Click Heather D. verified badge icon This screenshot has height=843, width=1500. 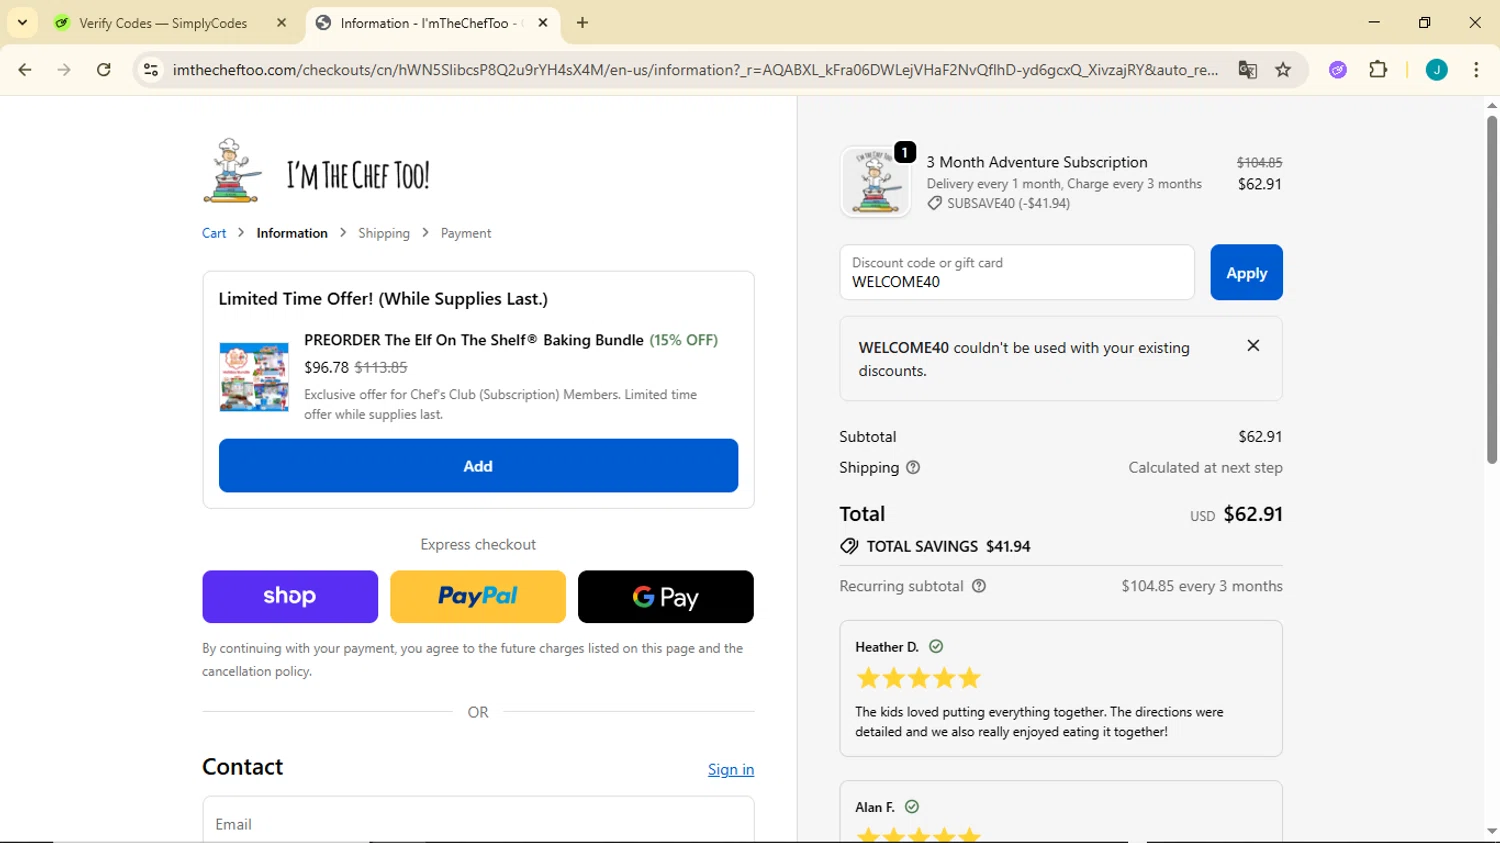tap(936, 647)
